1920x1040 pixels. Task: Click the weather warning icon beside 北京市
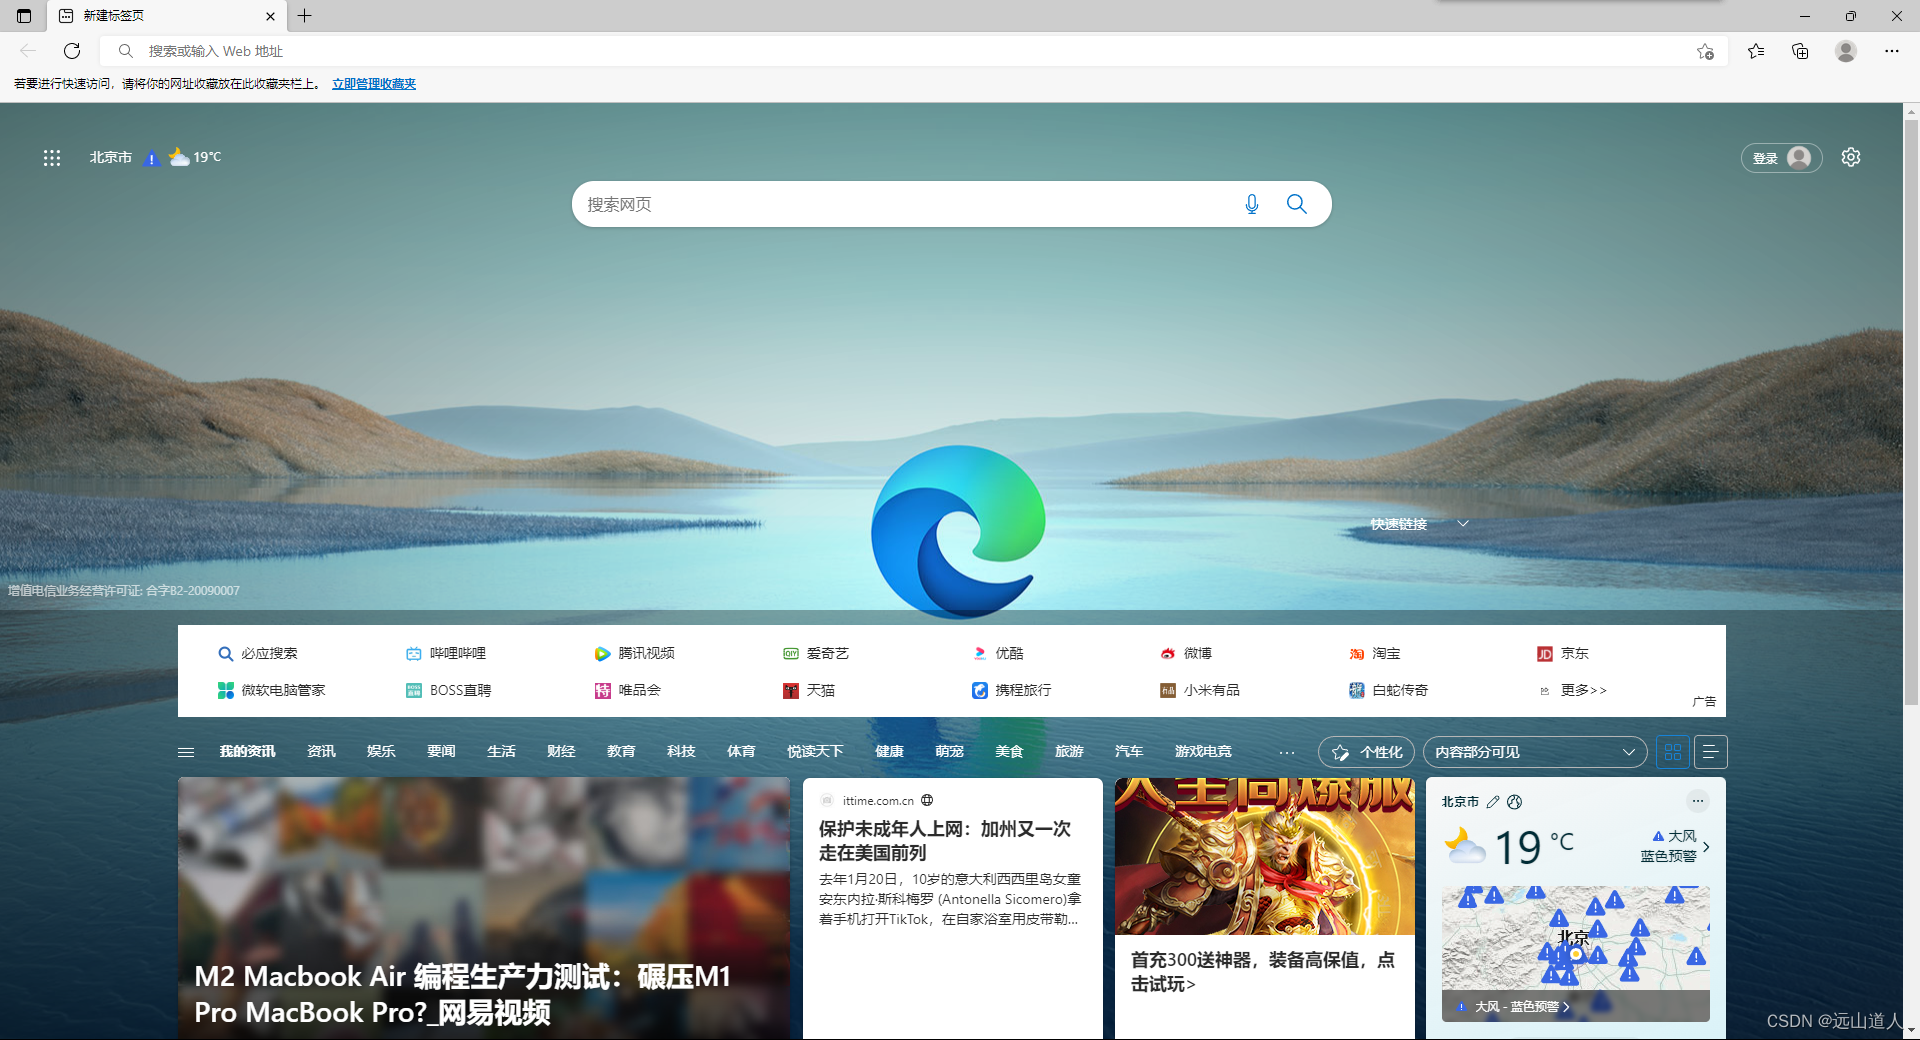(x=152, y=158)
